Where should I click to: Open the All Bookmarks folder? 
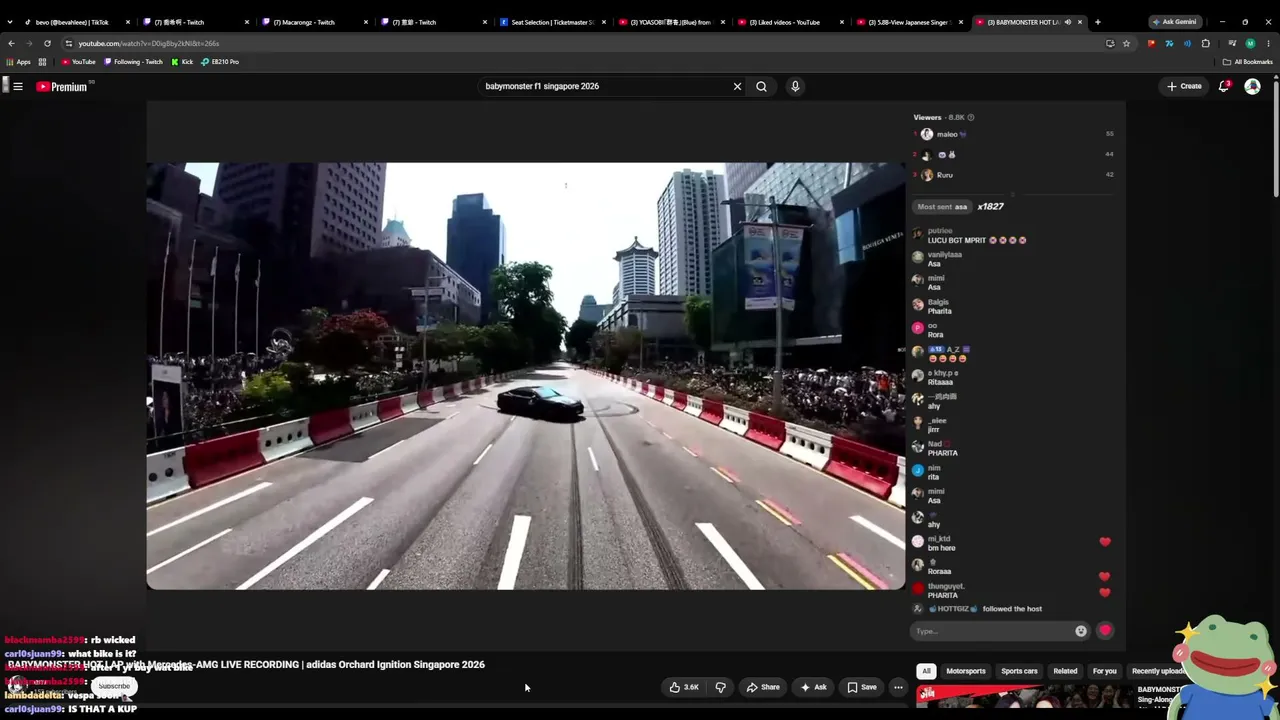pyautogui.click(x=1247, y=62)
